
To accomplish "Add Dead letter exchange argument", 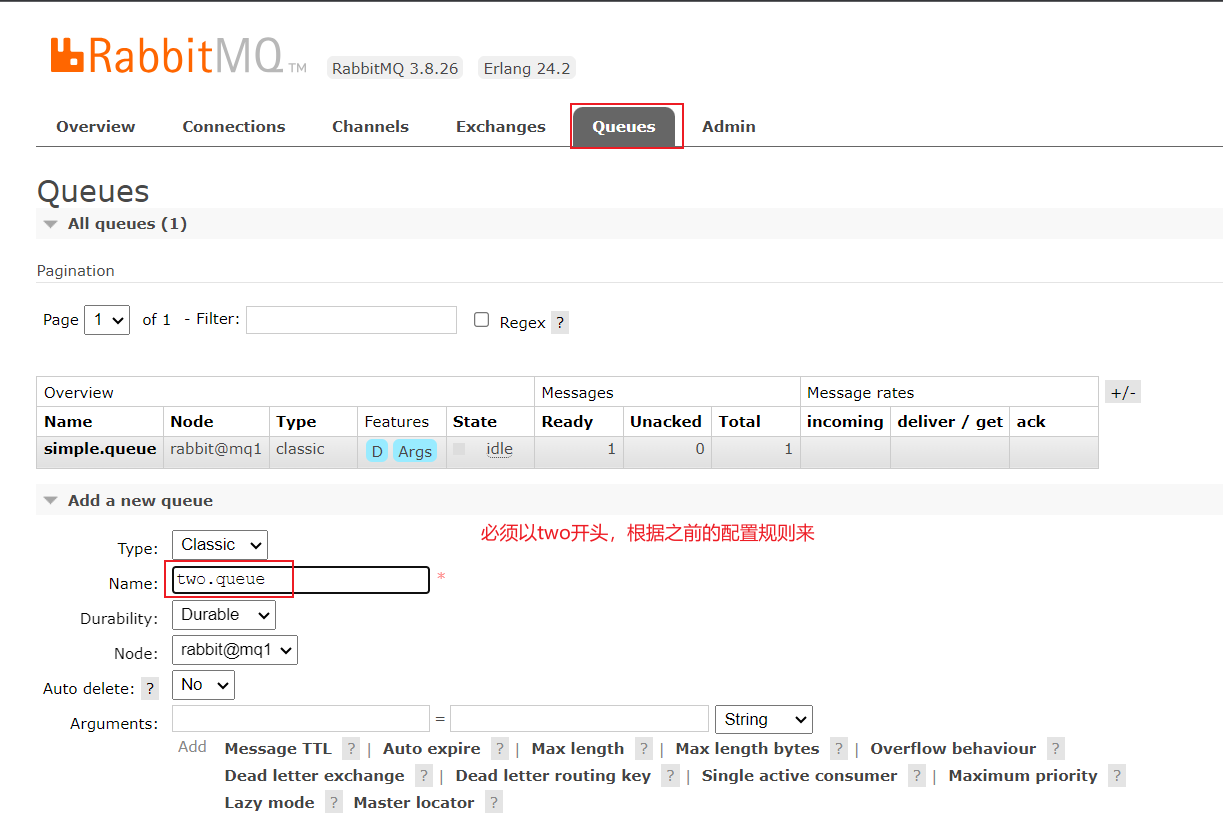I will point(315,776).
